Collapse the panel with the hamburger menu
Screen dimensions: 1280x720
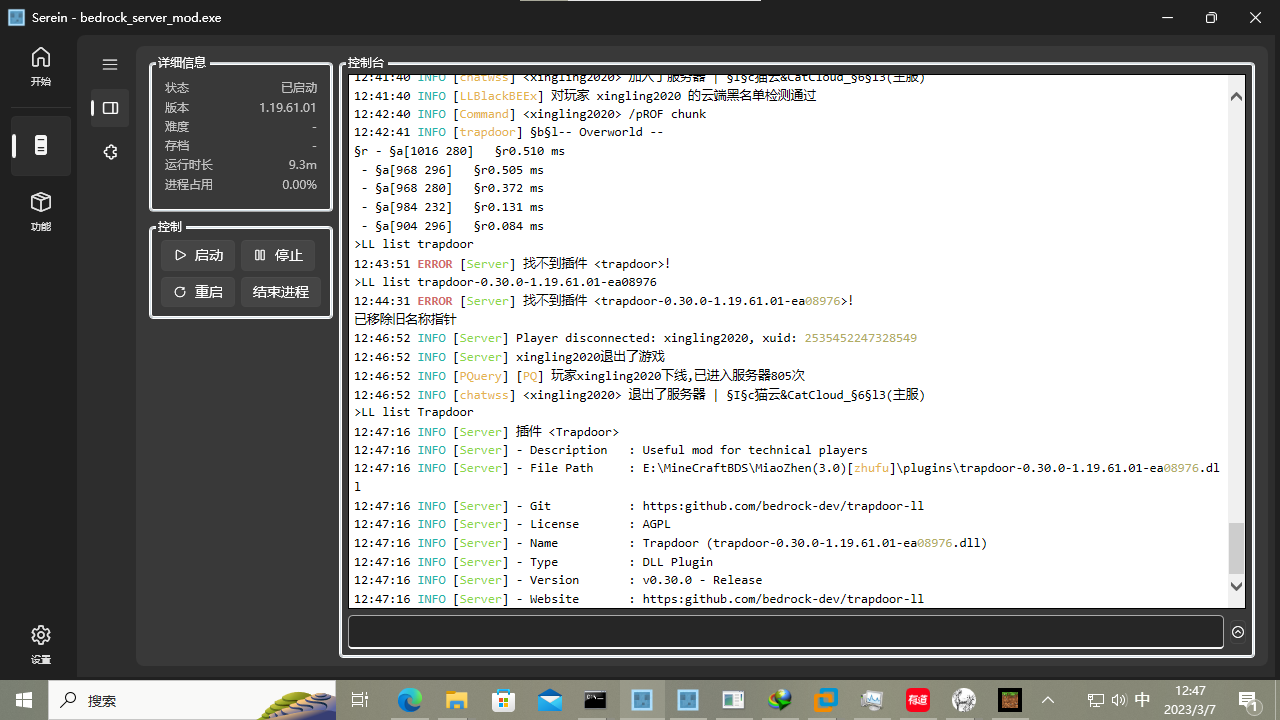110,63
